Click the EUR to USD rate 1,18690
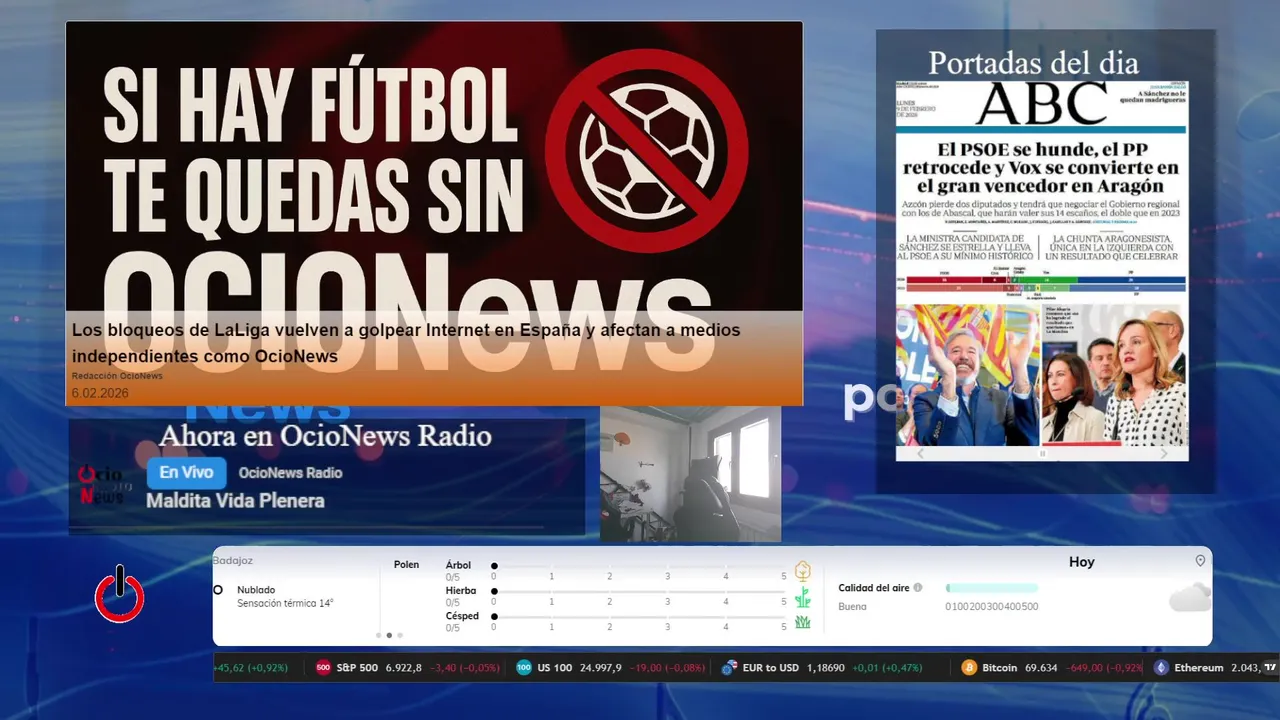 pyautogui.click(x=826, y=668)
